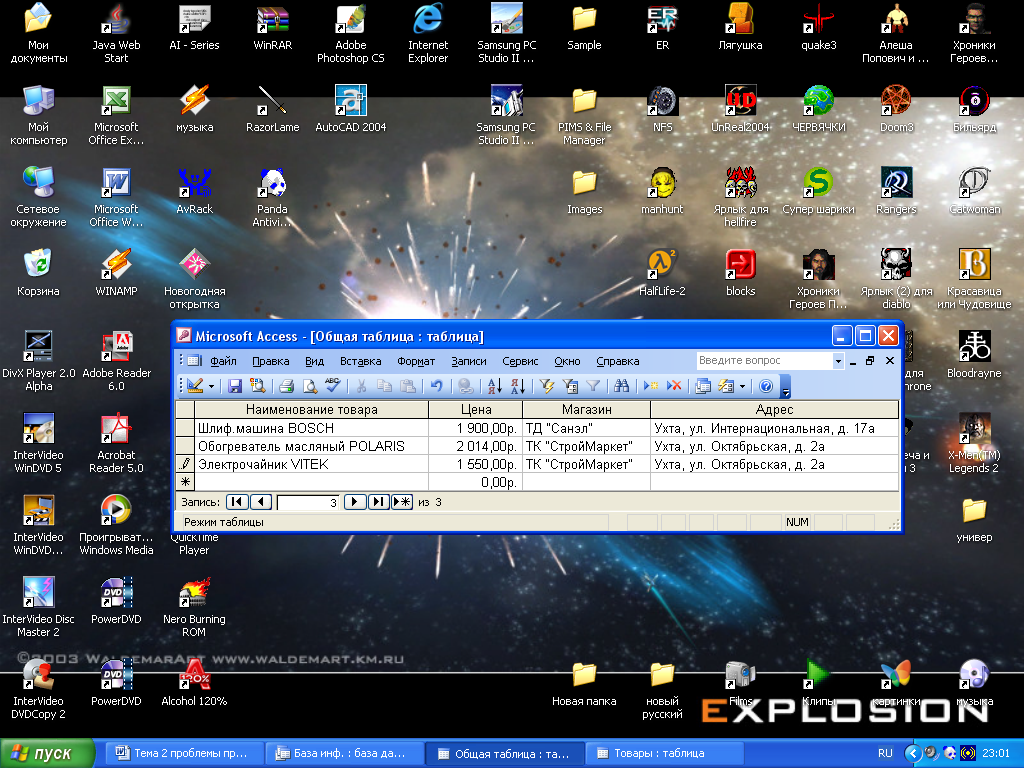
Task: Delete record using red X toolbar icon
Action: [673, 386]
